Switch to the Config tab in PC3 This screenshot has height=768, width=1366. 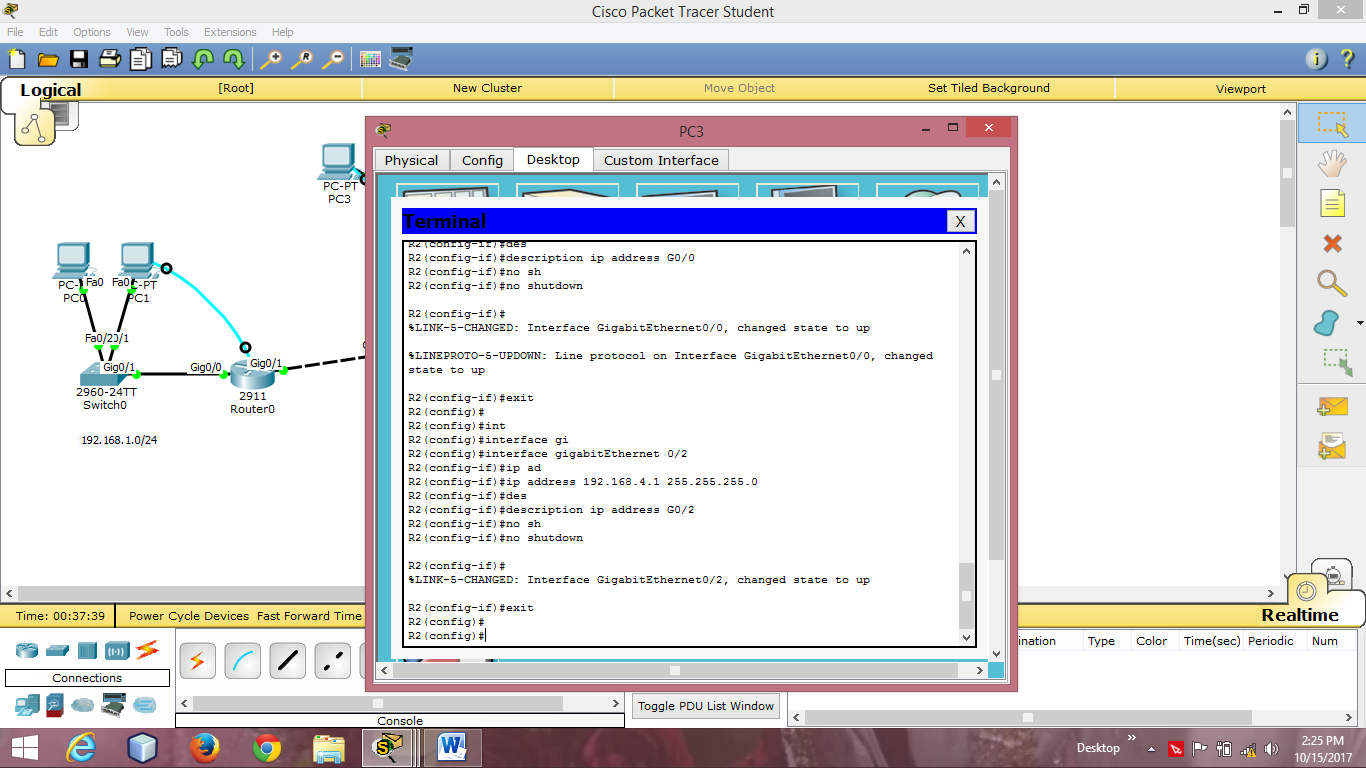(482, 160)
